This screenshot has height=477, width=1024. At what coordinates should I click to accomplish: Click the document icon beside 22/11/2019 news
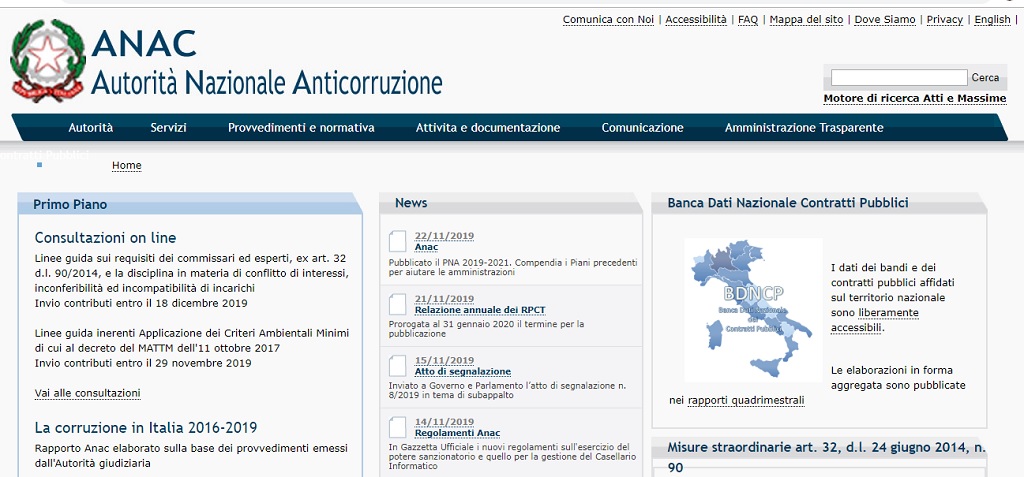[397, 241]
